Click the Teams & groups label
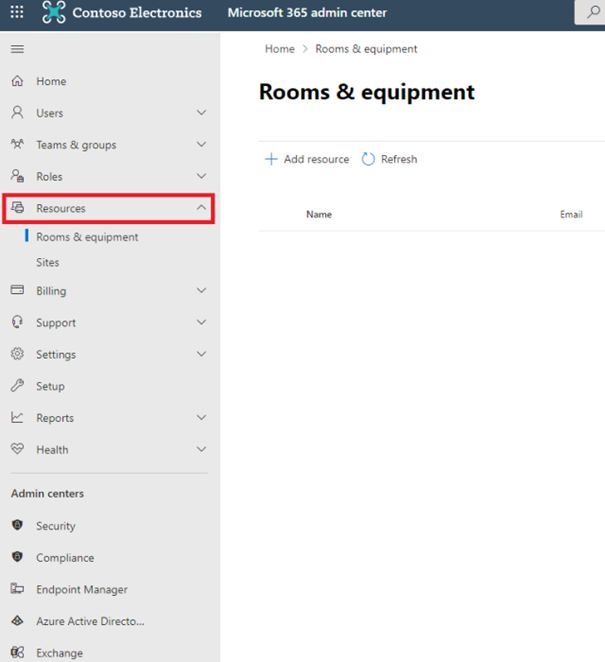 76,145
